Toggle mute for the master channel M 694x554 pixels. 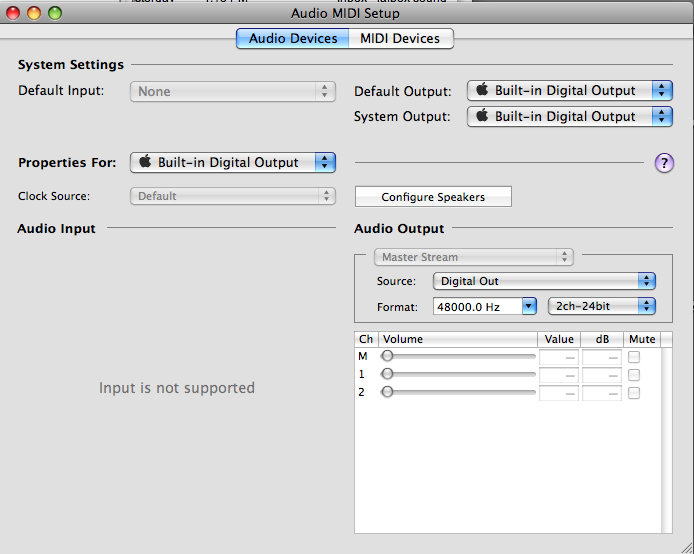(x=634, y=357)
